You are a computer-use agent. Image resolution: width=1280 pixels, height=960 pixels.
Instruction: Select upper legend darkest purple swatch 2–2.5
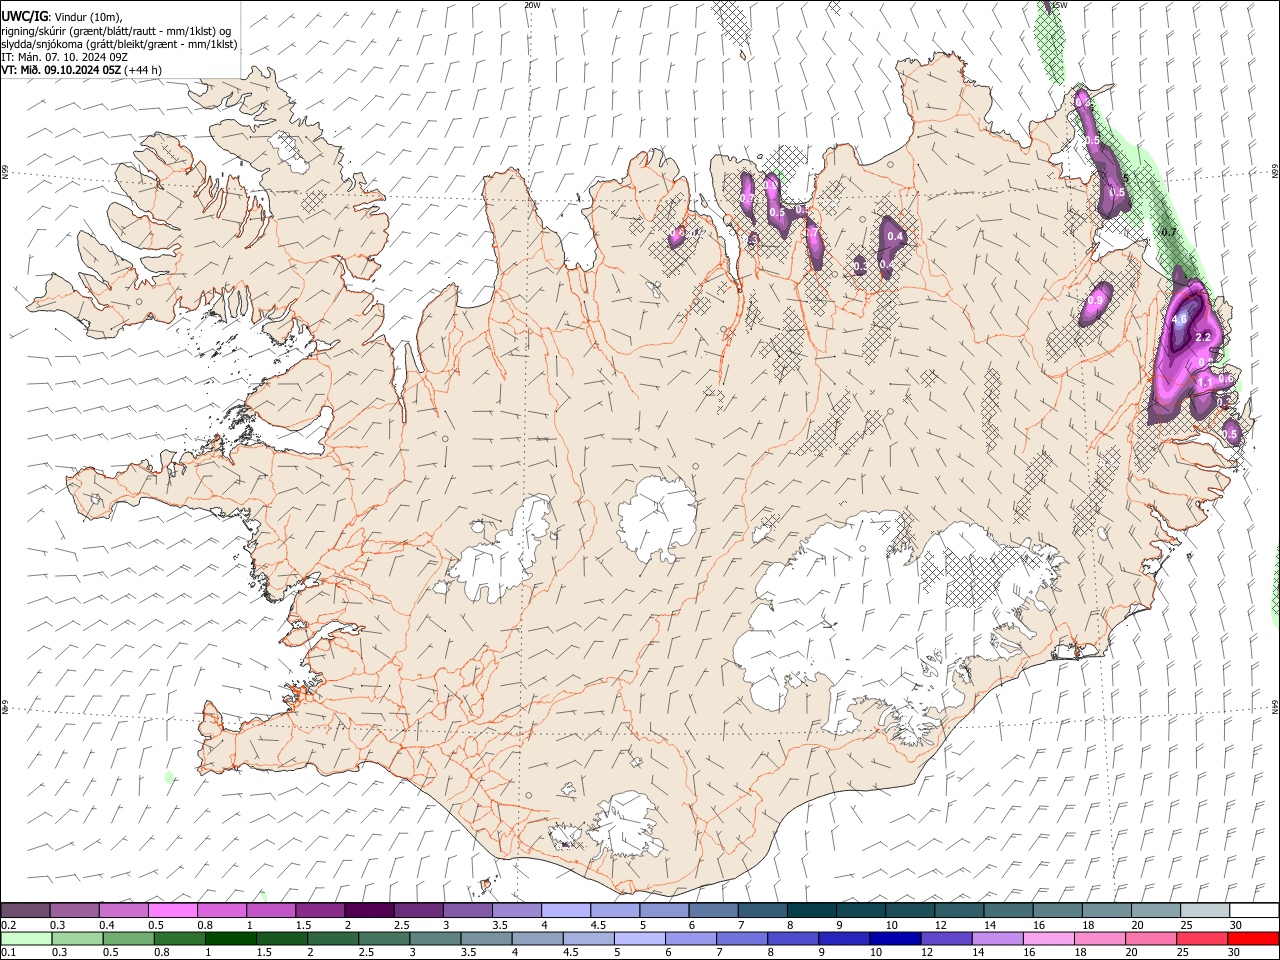[369, 911]
